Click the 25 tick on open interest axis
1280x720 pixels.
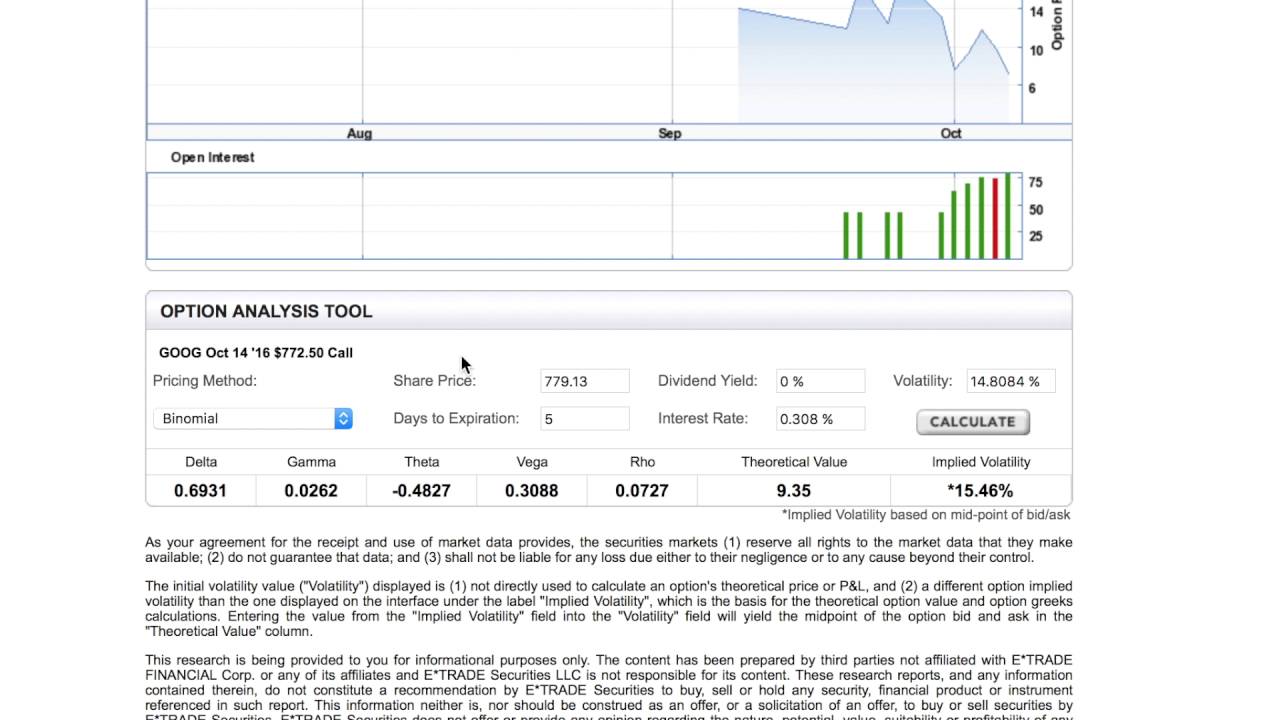[x=1035, y=237]
